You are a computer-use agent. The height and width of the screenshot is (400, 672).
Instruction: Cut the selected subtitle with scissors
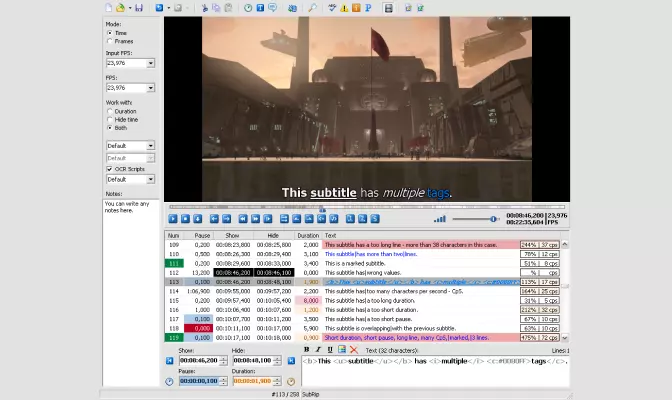[204, 8]
